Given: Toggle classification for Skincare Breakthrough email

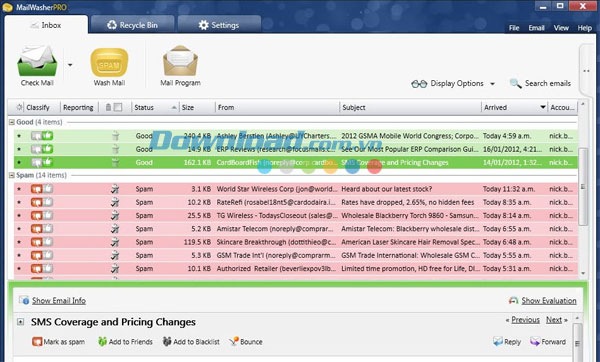Looking at the screenshot, I should click(42, 242).
